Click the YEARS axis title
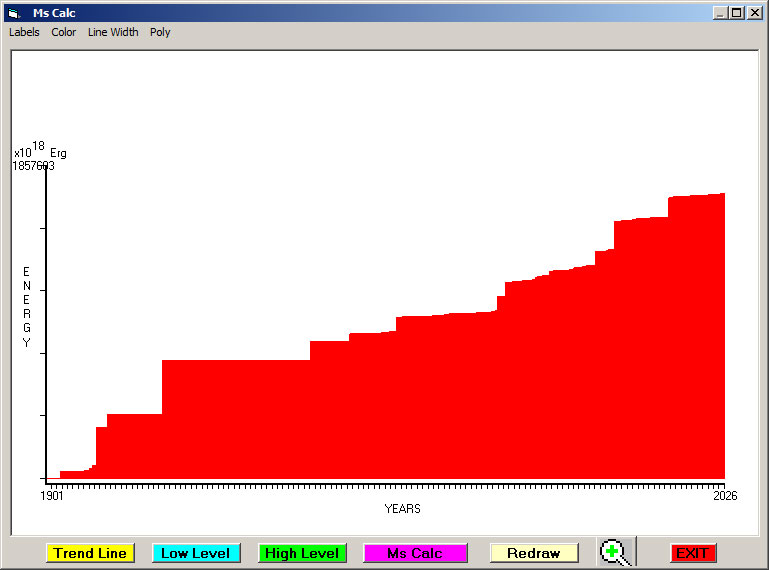 [x=402, y=509]
